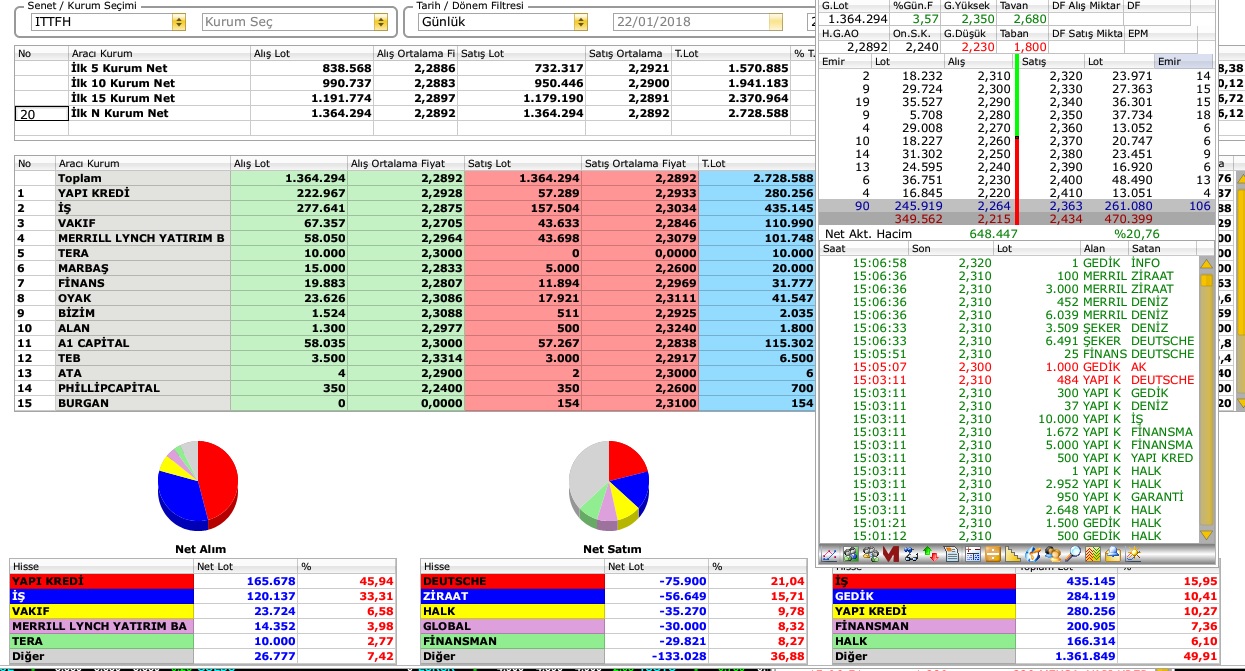The width and height of the screenshot is (1245, 671).
Task: Click the Toplam row in broker table
Action: [x=414, y=178]
